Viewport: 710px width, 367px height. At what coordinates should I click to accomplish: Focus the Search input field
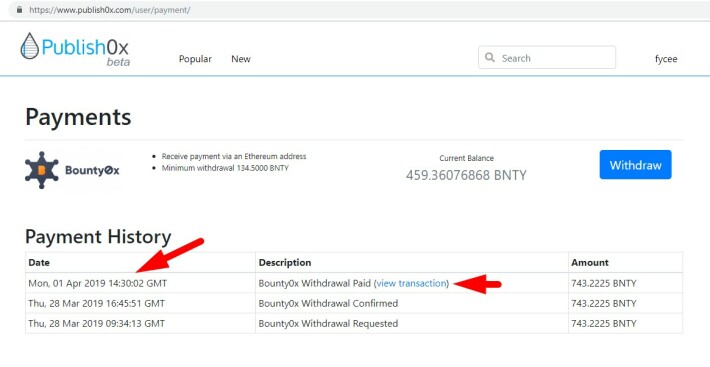(x=547, y=57)
